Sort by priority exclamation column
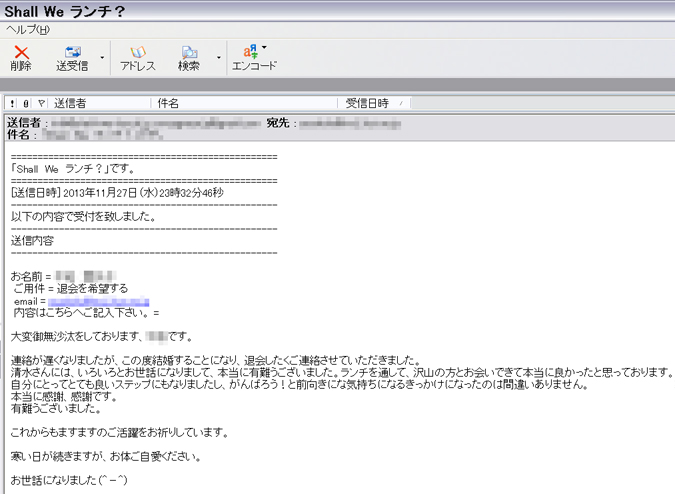The width and height of the screenshot is (675, 494). click(12, 103)
